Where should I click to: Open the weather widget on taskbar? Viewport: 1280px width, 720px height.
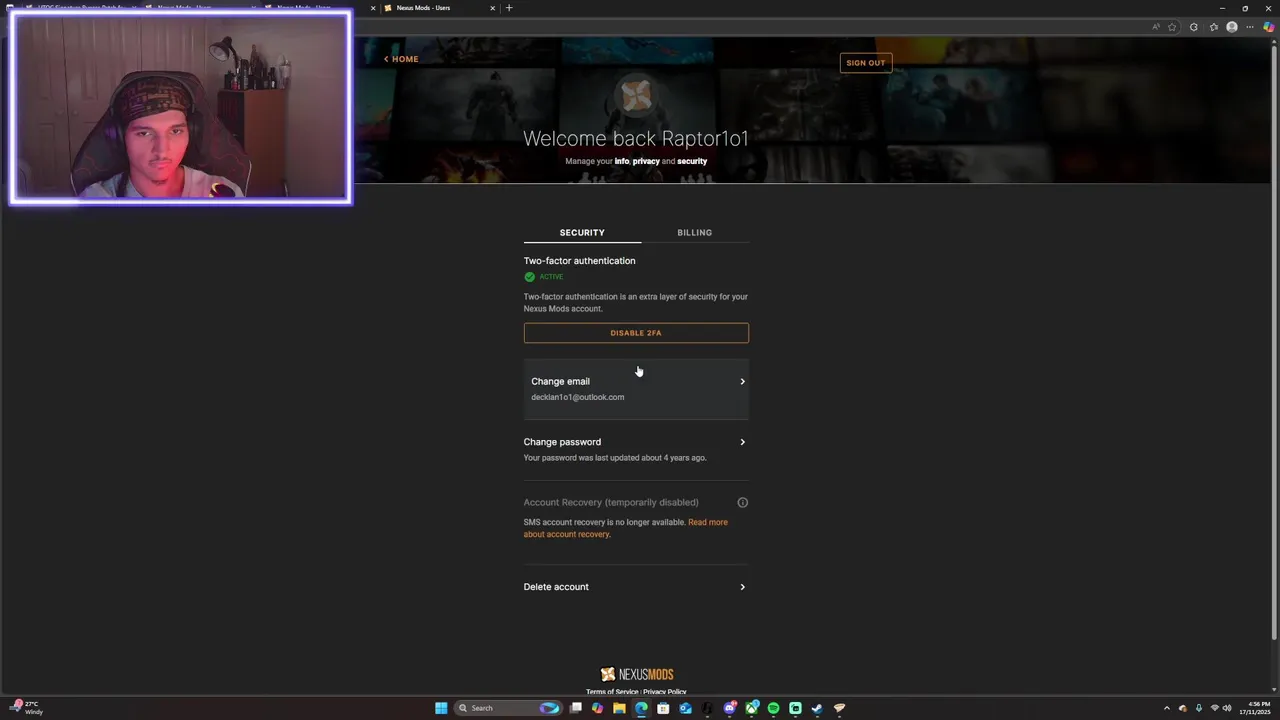point(27,708)
